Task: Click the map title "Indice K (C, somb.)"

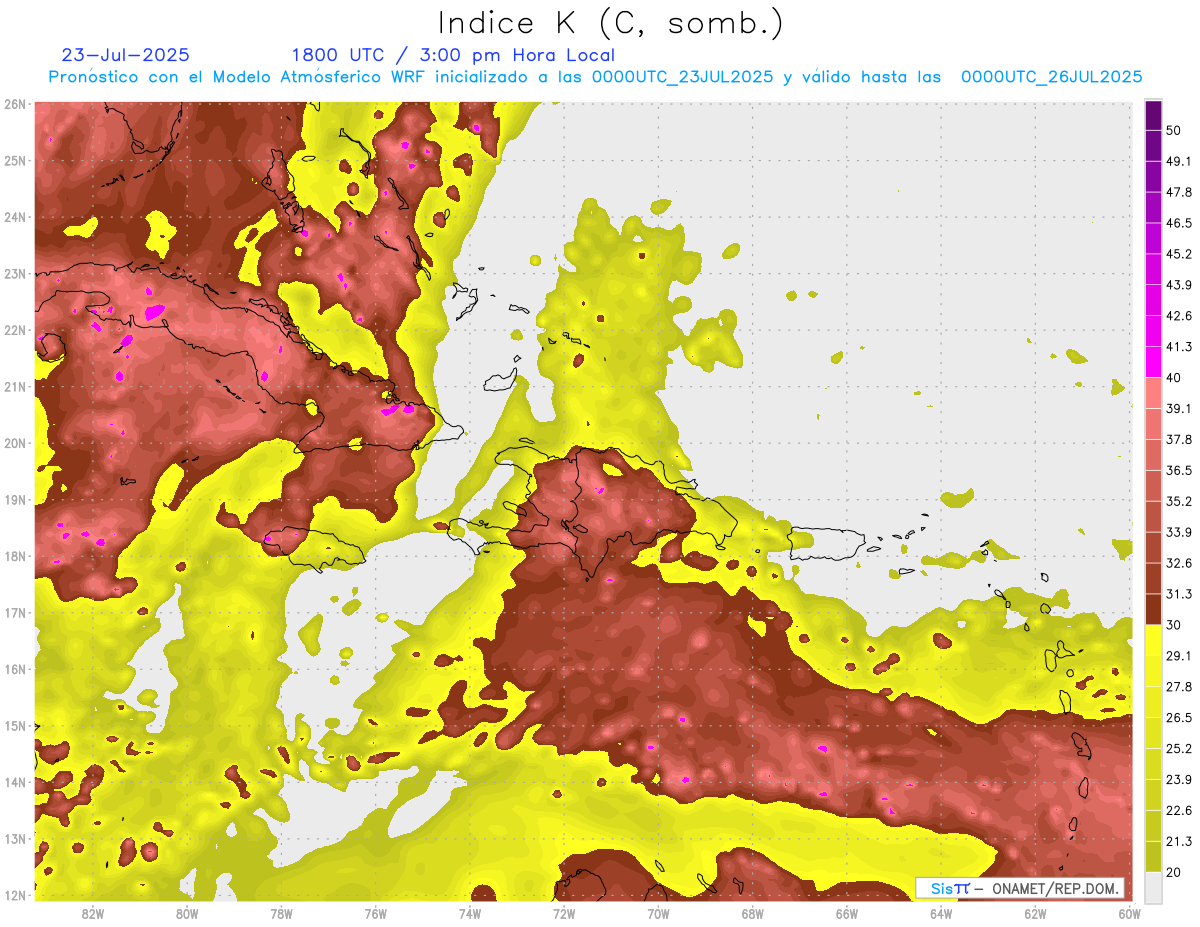Action: pos(610,23)
